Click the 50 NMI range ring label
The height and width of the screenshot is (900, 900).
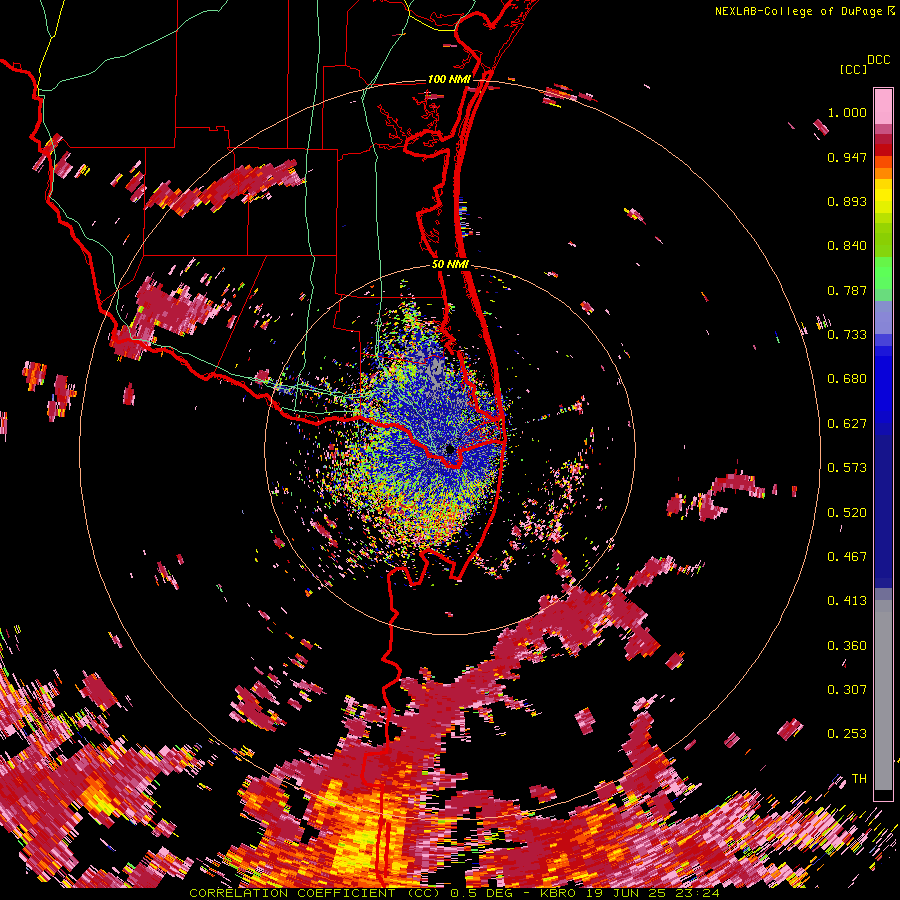(x=450, y=264)
